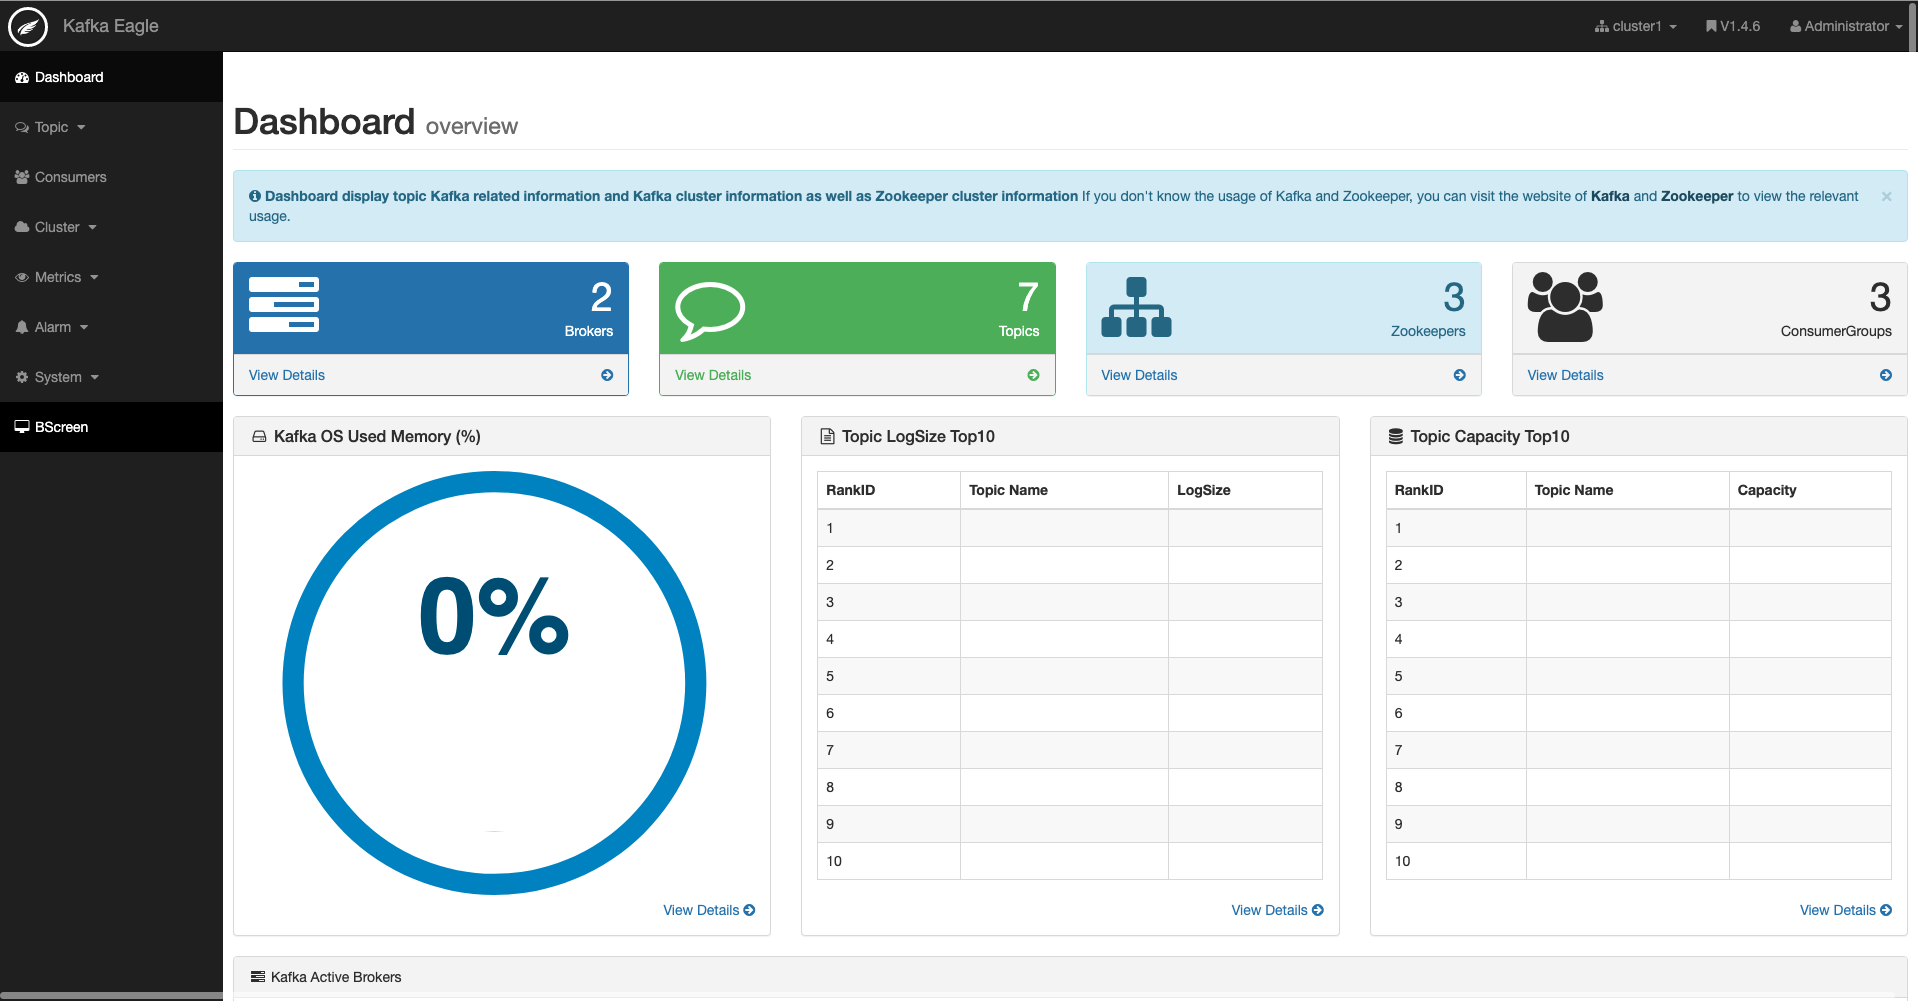
Task: Open View Details in Topic Capacity panel
Action: point(1846,910)
